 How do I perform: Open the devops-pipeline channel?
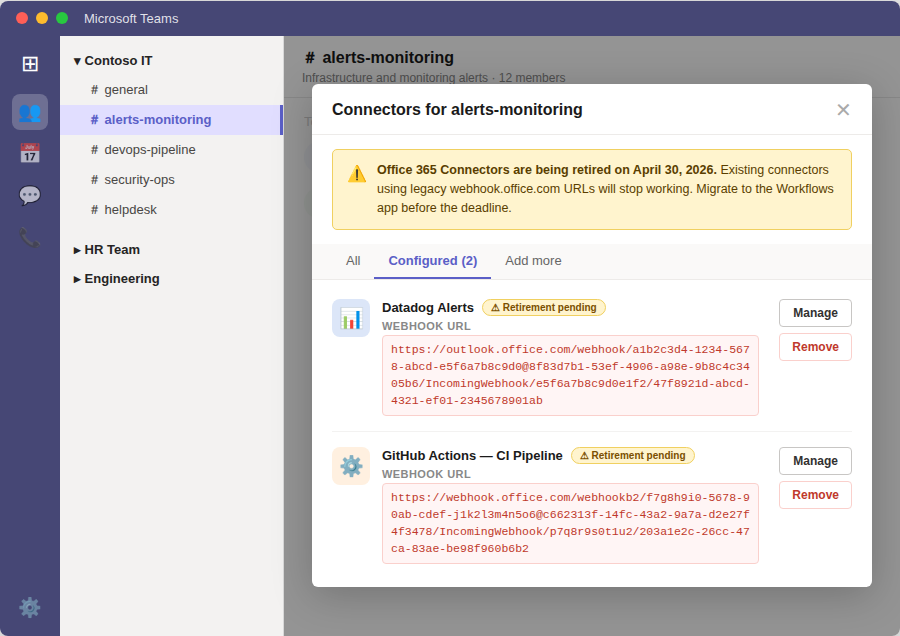172,150
